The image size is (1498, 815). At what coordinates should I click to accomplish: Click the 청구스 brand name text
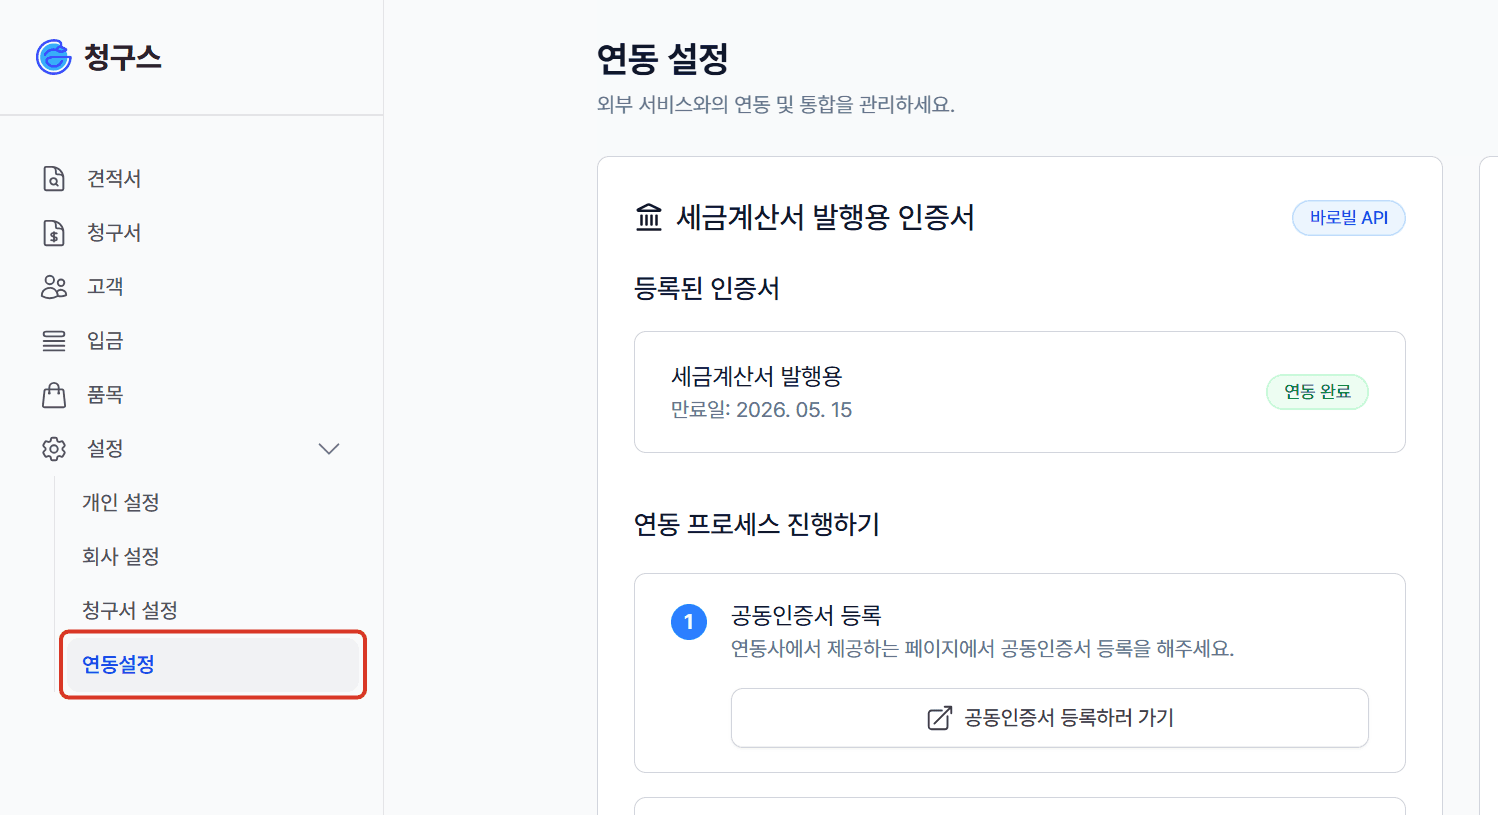click(x=123, y=57)
